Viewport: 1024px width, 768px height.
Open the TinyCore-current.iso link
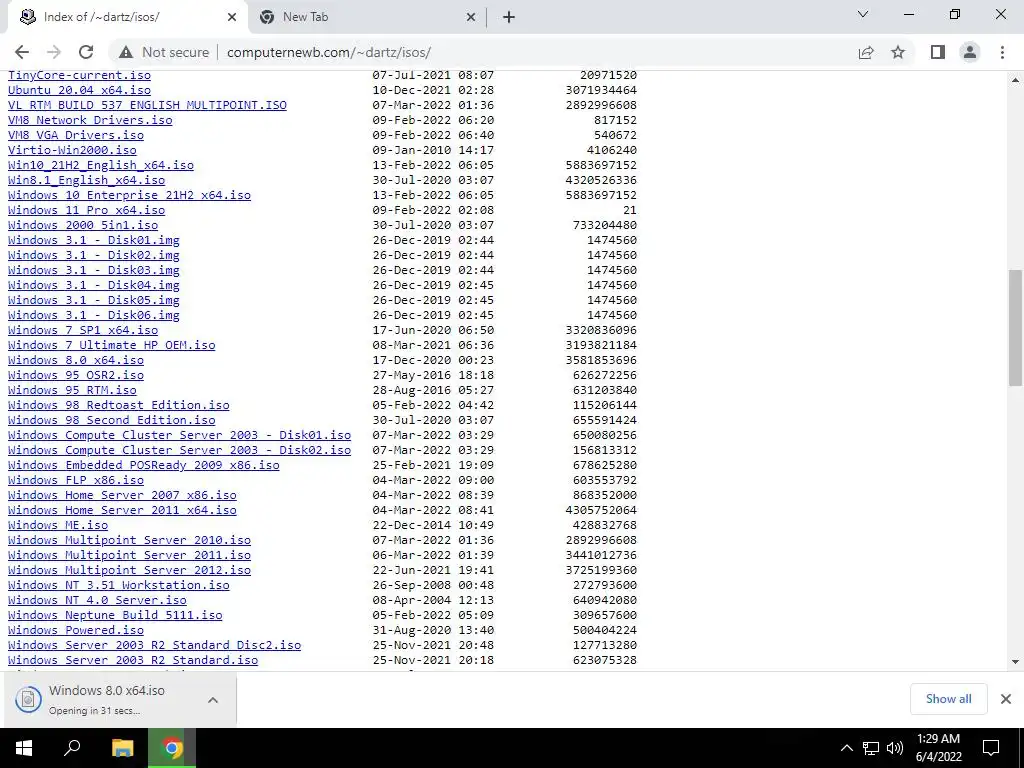pyautogui.click(x=79, y=75)
